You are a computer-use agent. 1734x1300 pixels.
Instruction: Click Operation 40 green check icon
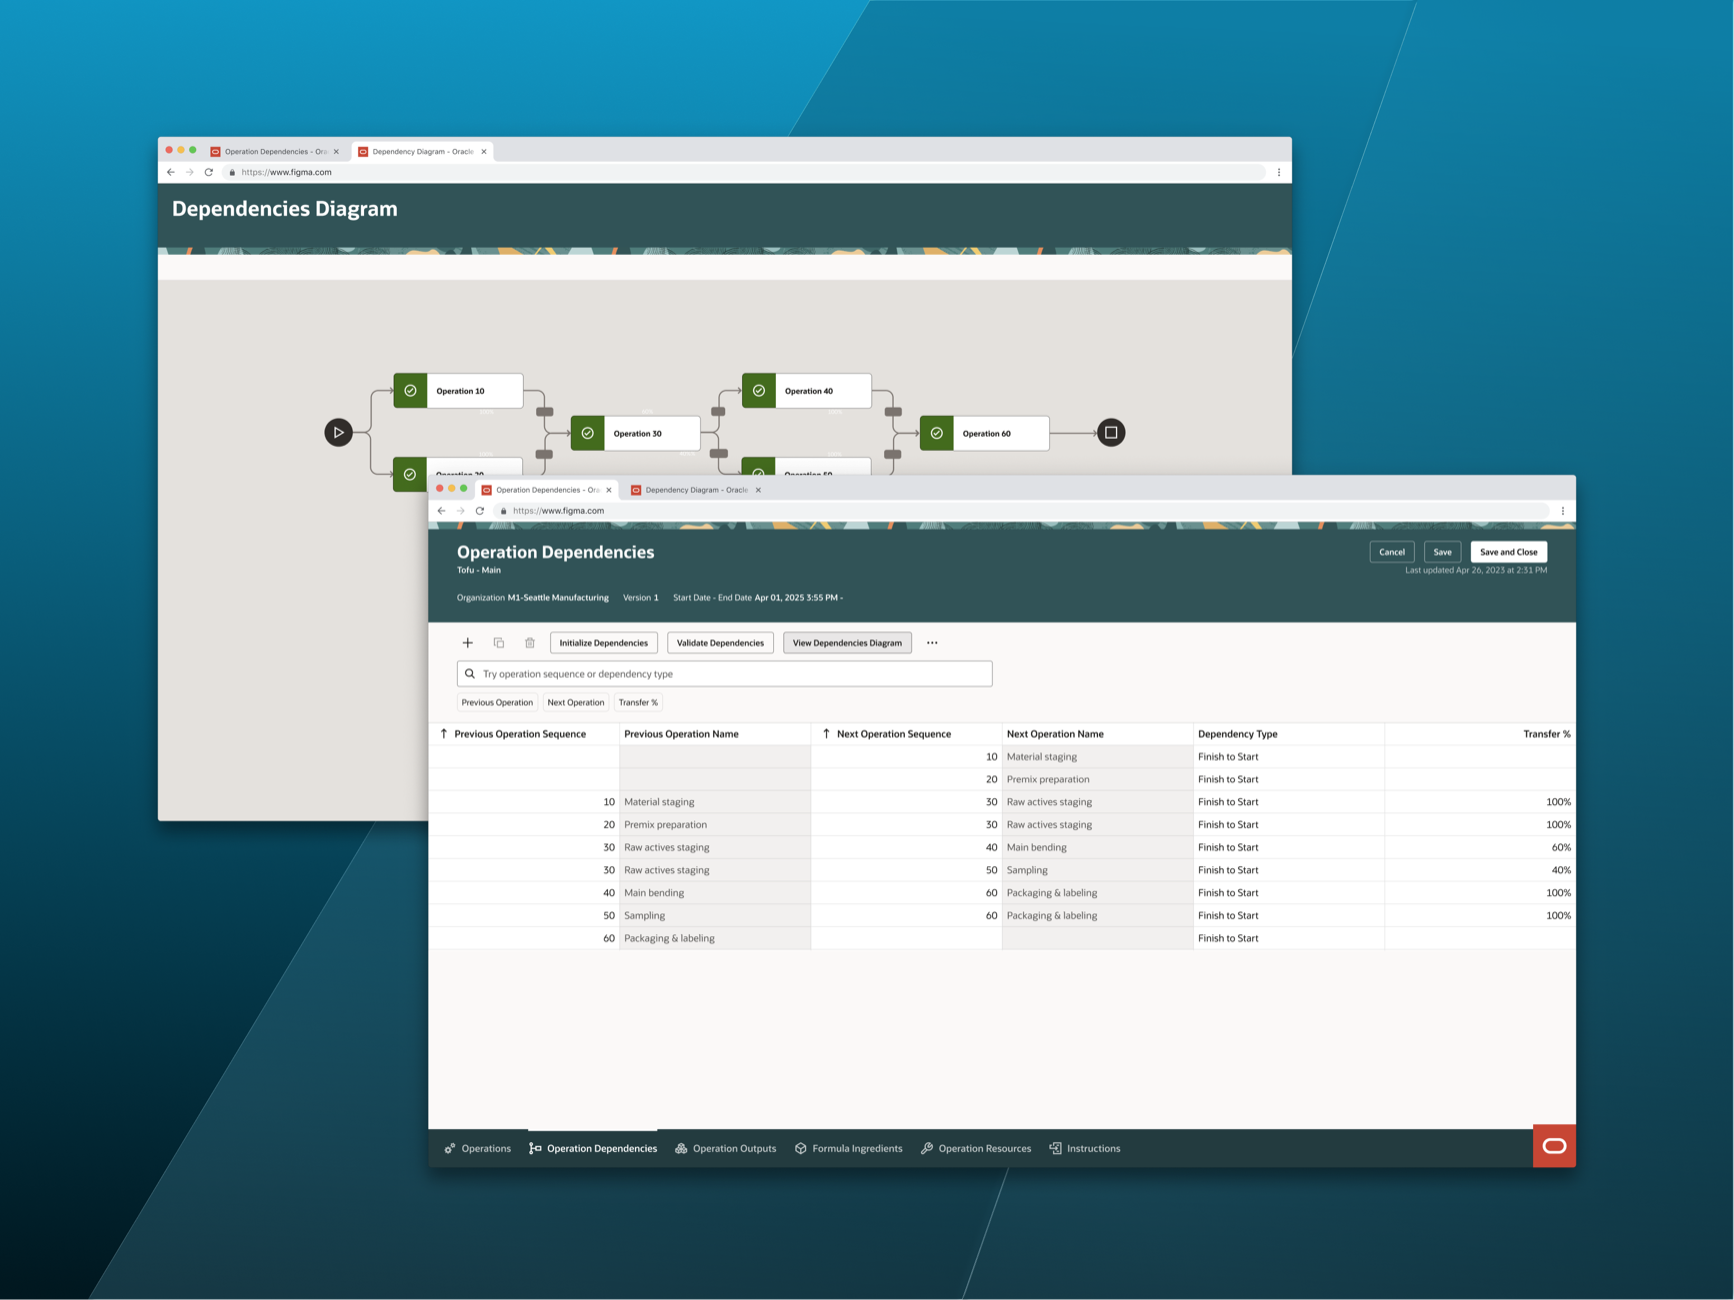(x=759, y=391)
